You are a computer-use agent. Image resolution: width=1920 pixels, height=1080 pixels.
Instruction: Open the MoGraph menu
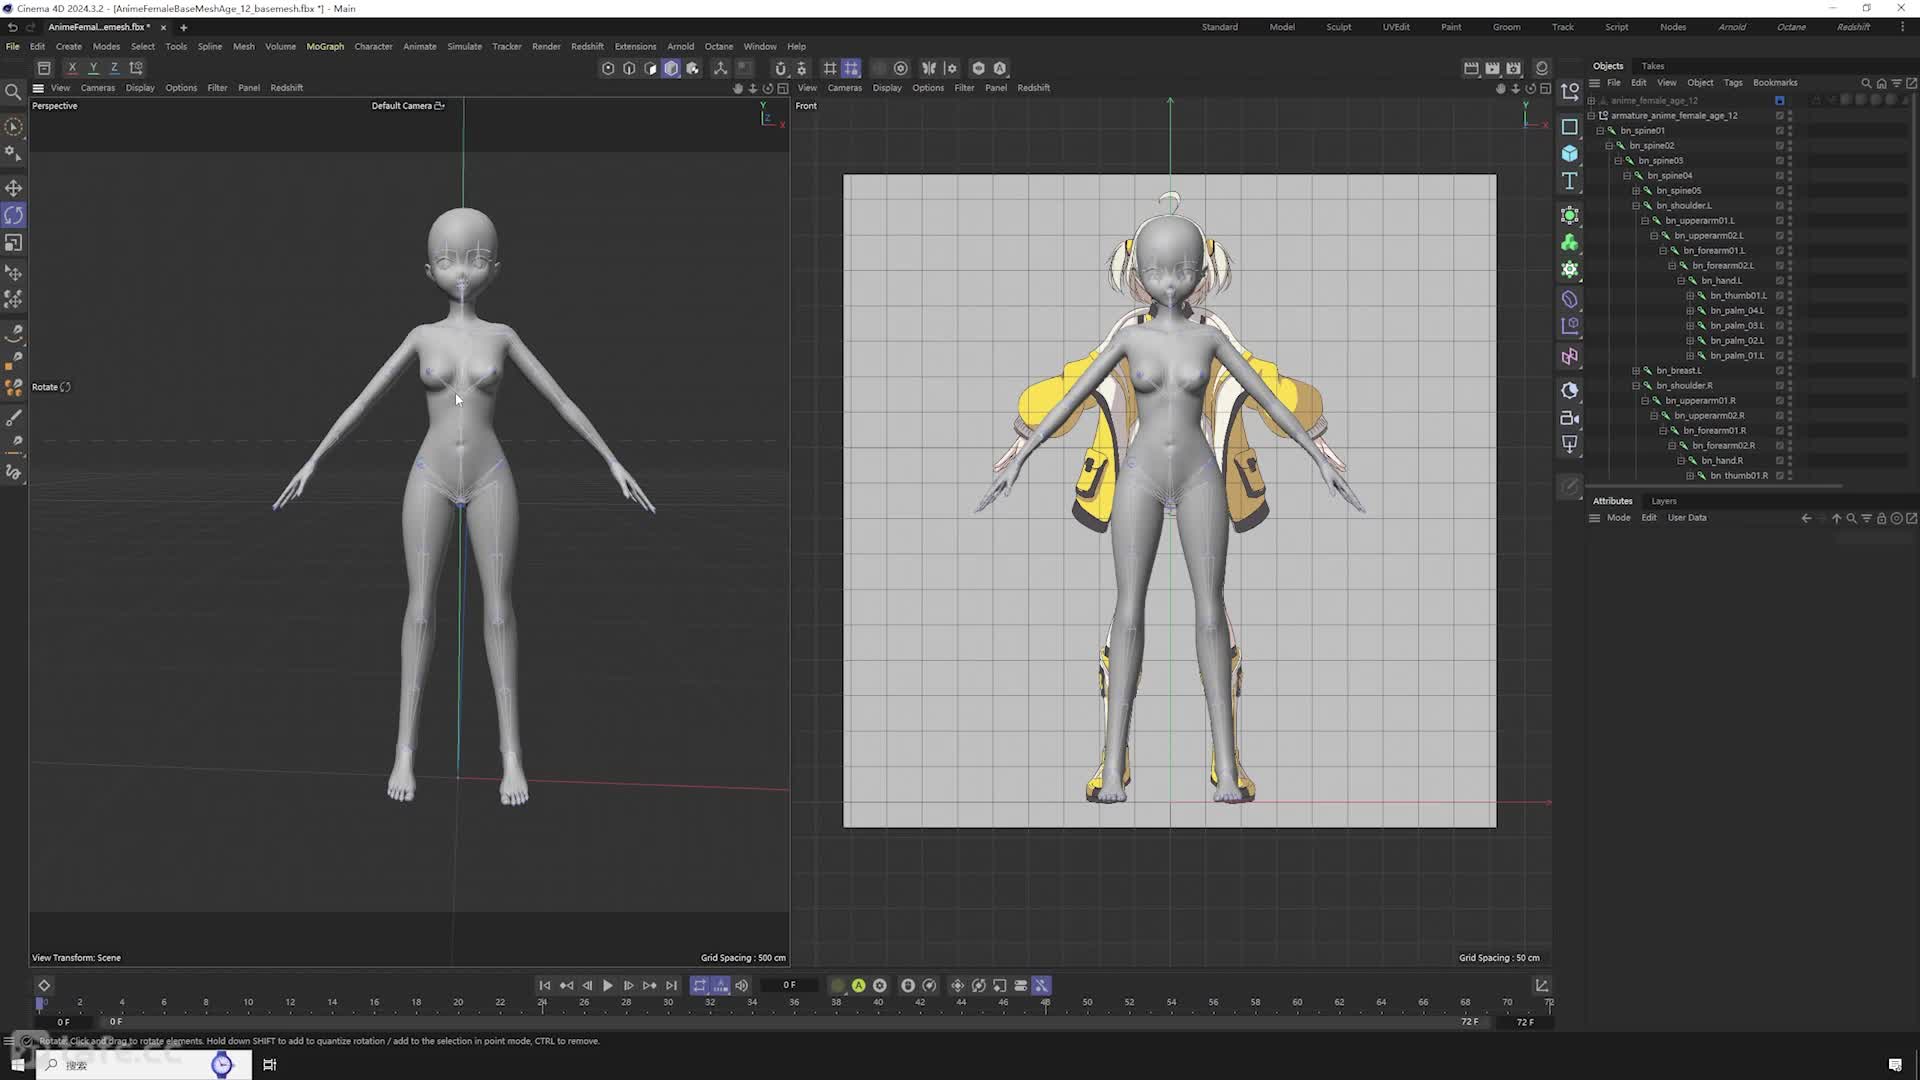[325, 46]
